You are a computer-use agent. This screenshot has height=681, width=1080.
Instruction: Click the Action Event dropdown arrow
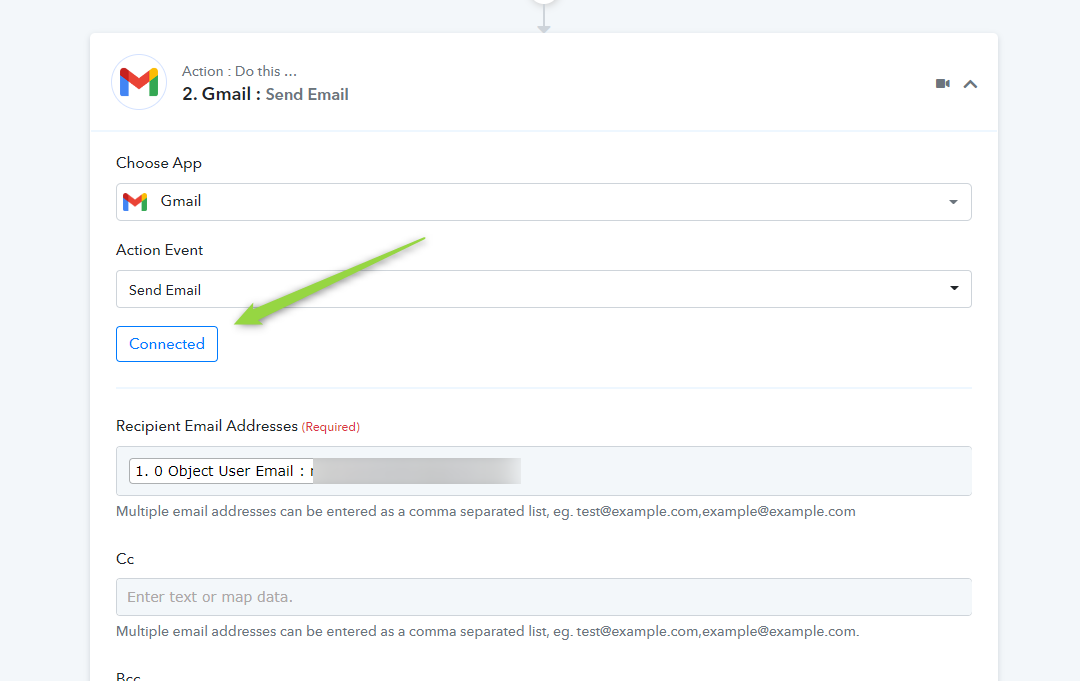(x=954, y=289)
